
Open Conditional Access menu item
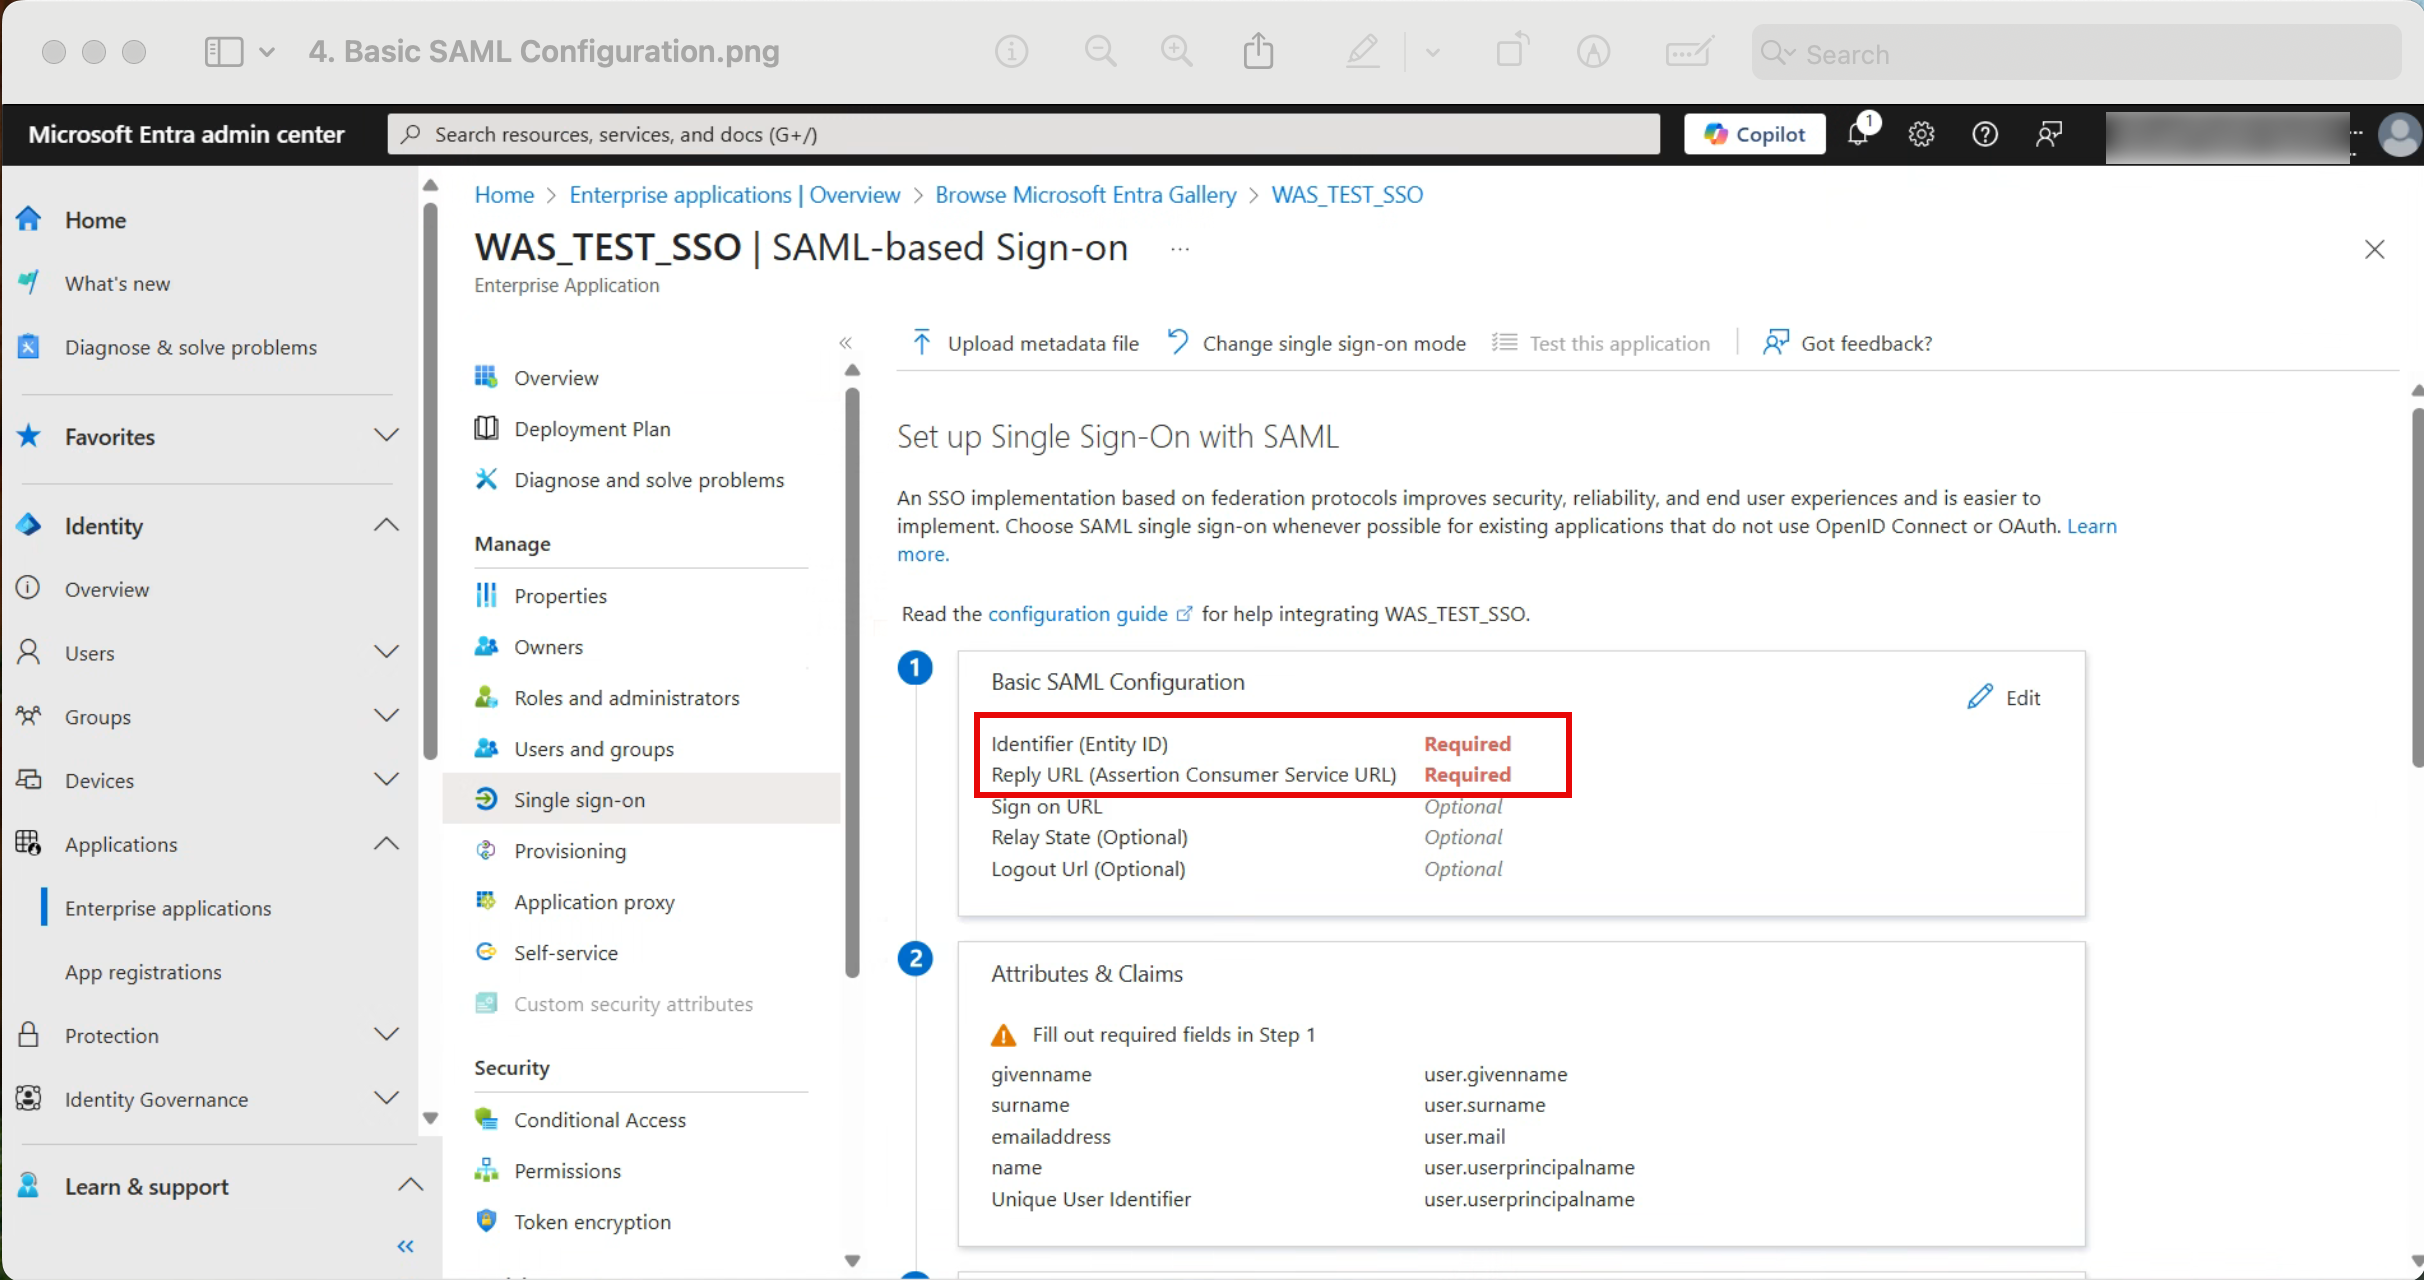pyautogui.click(x=600, y=1120)
